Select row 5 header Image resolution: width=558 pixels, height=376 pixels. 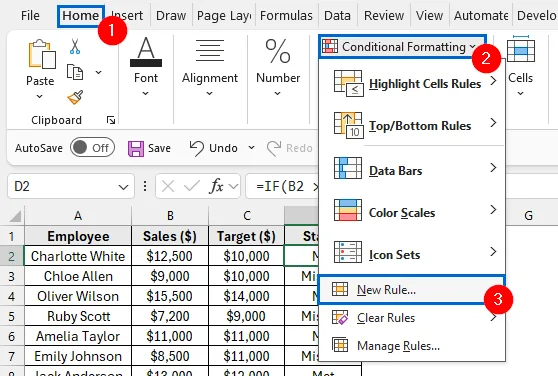coord(11,316)
